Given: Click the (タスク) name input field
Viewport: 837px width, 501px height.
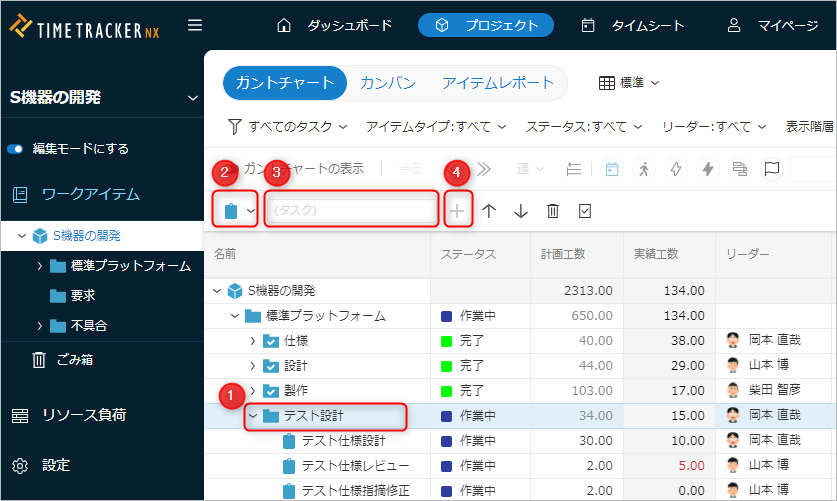Looking at the screenshot, I should click(352, 211).
